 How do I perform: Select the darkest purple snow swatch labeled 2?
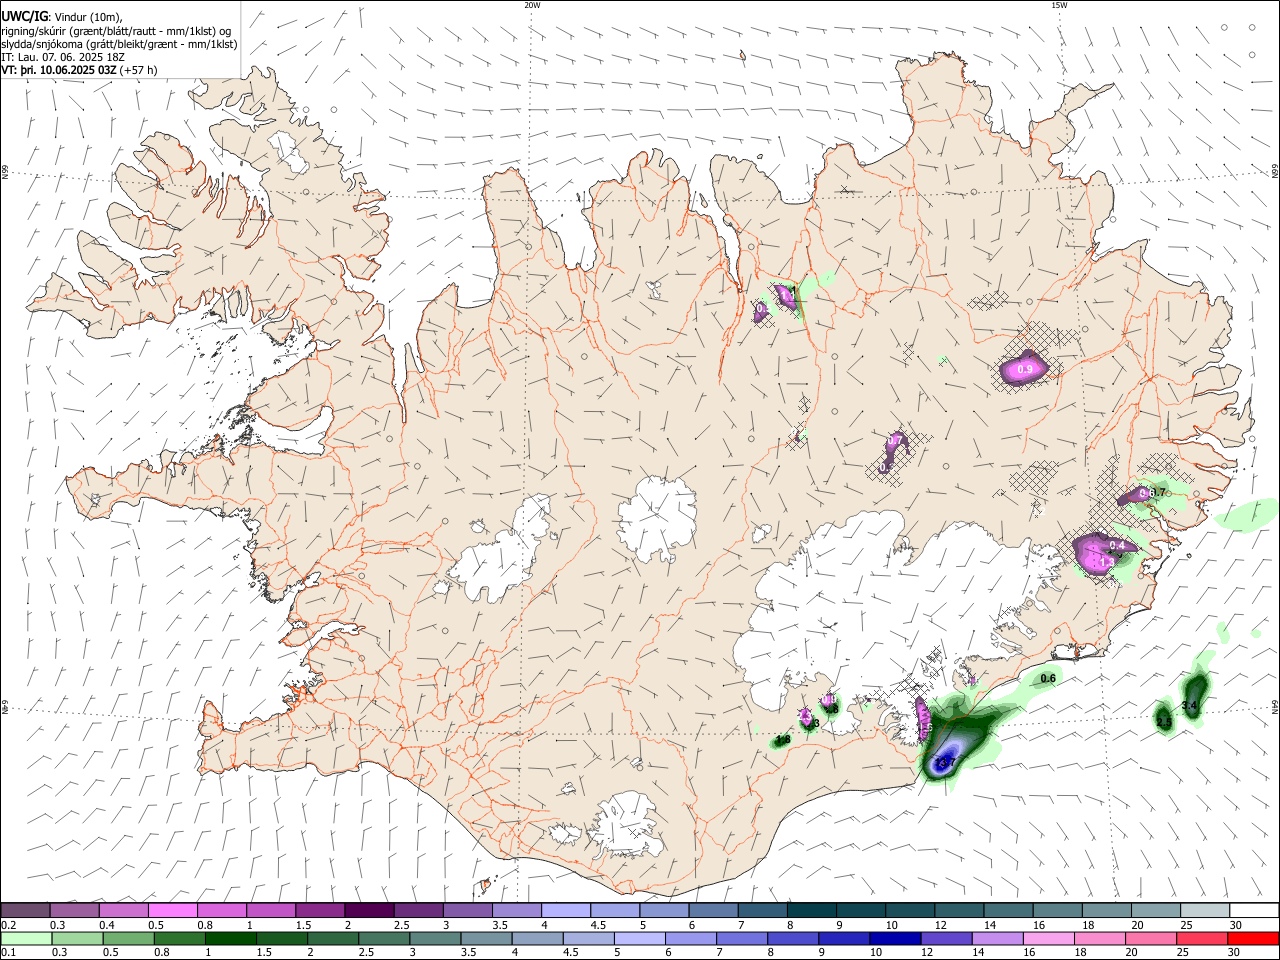coord(369,911)
